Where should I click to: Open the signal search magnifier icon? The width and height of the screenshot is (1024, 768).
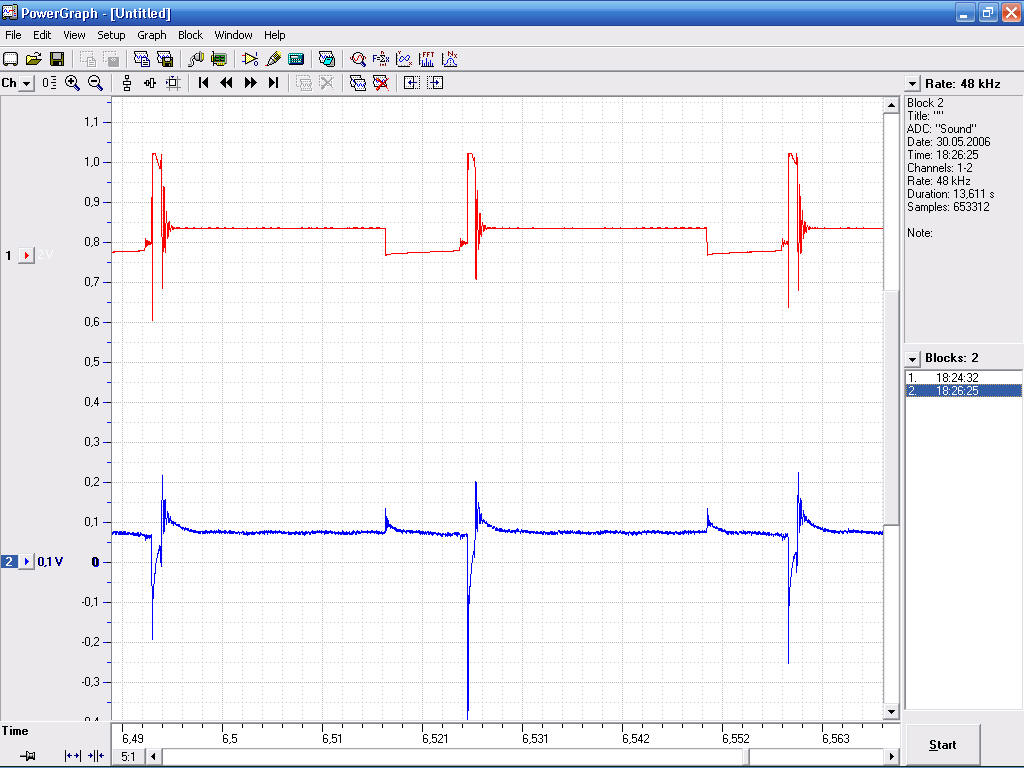(x=358, y=59)
